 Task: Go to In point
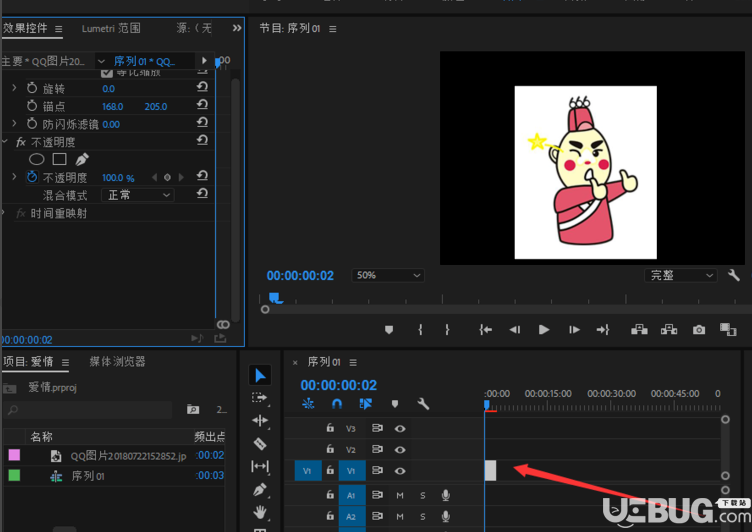pyautogui.click(x=485, y=330)
